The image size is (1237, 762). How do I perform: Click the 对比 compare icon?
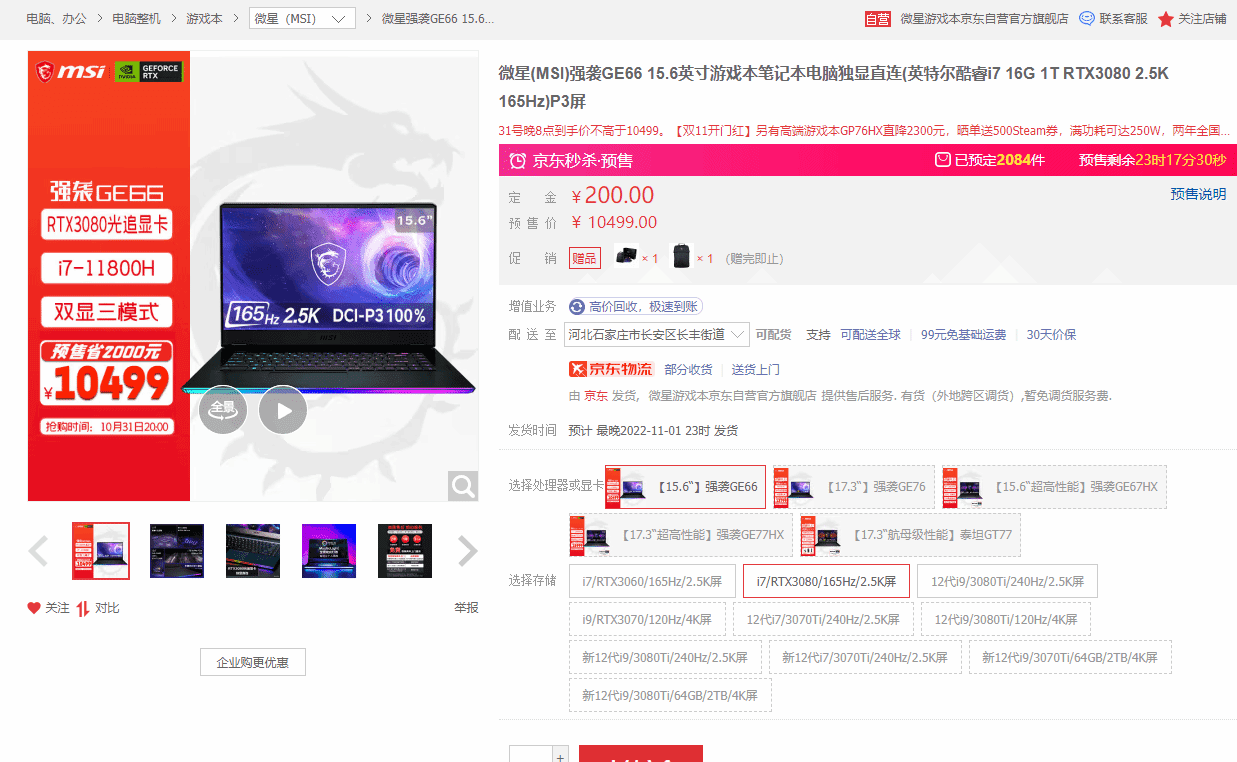coord(83,608)
